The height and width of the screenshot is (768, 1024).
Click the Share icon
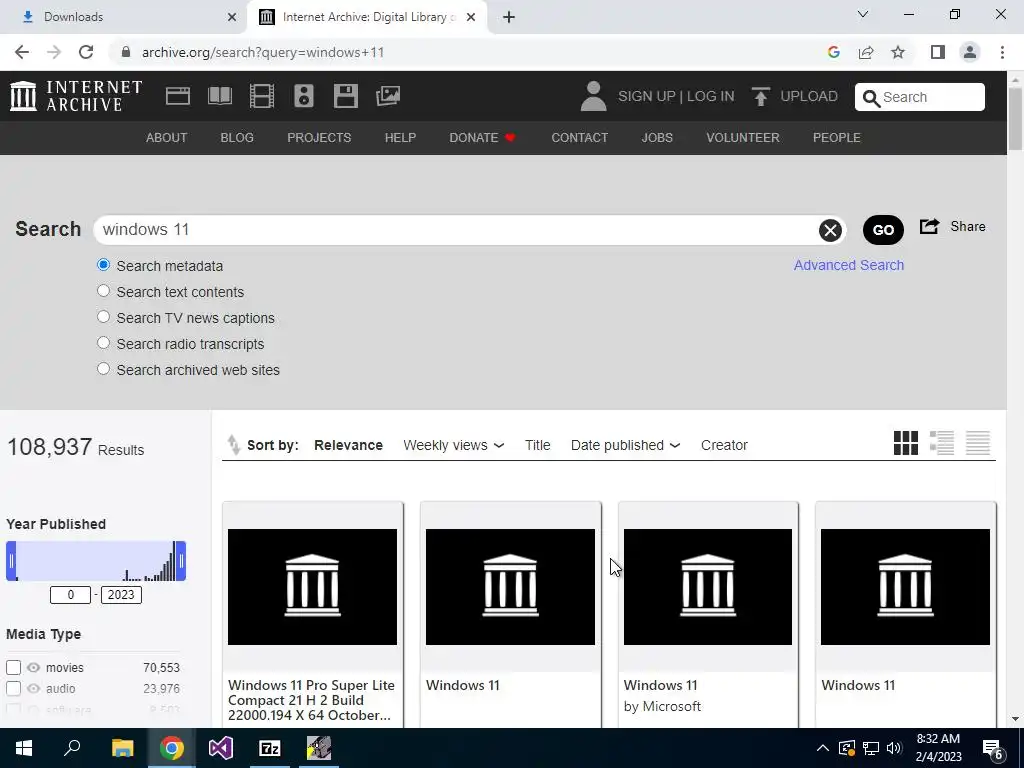pyautogui.click(x=929, y=227)
